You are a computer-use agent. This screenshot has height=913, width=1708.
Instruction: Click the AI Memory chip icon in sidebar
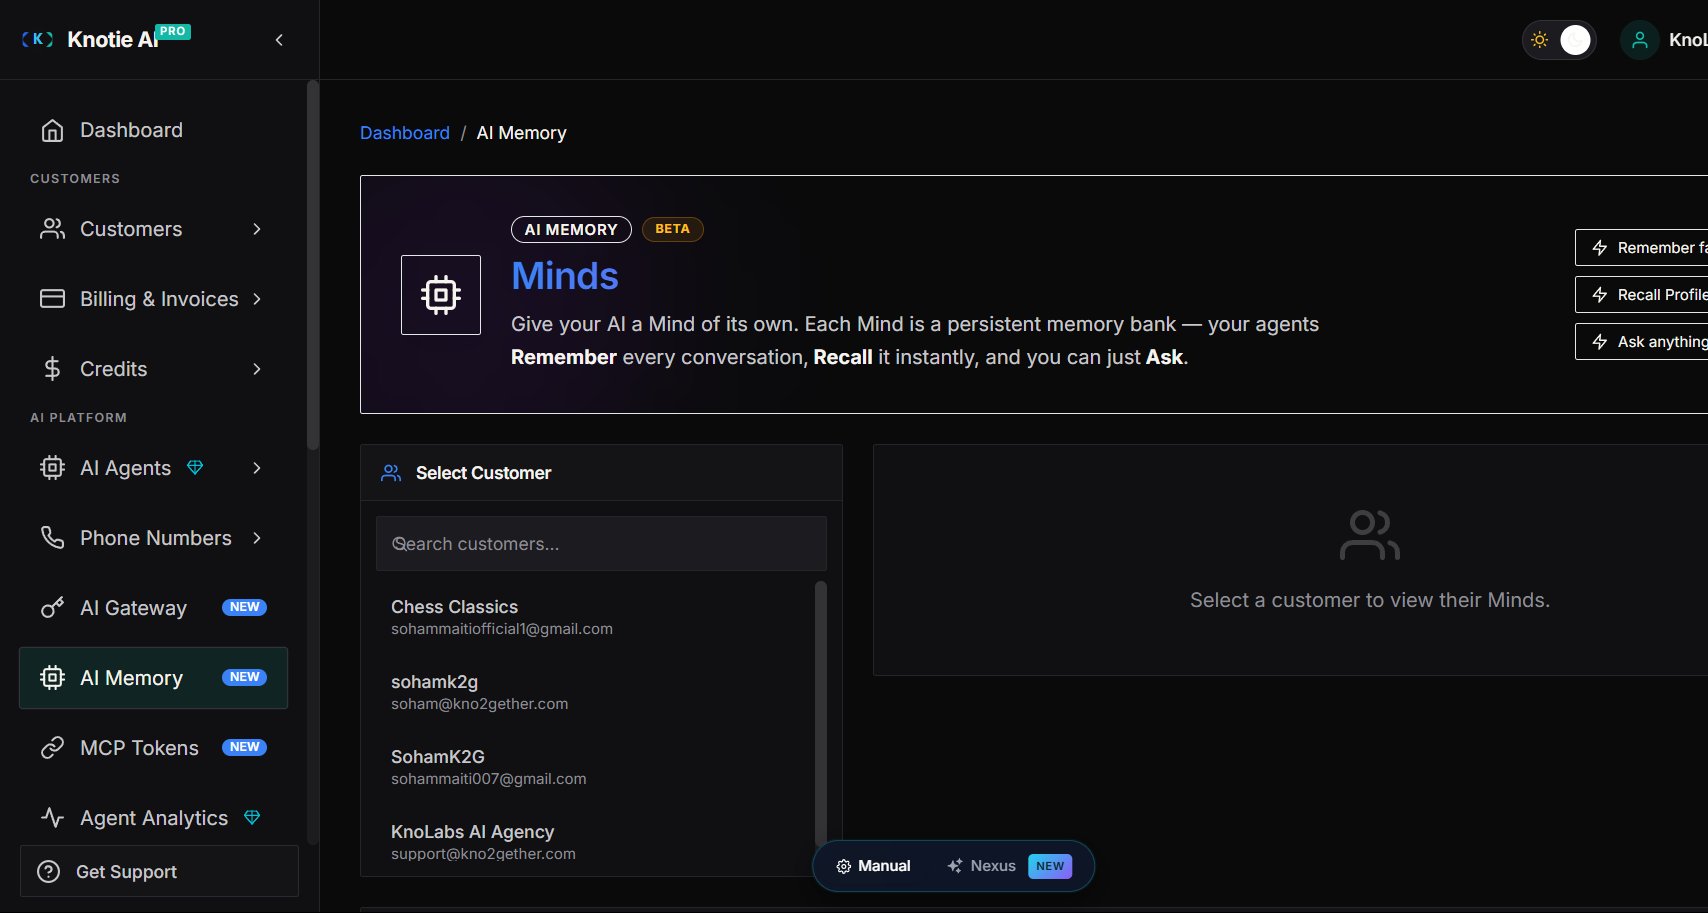[52, 678]
